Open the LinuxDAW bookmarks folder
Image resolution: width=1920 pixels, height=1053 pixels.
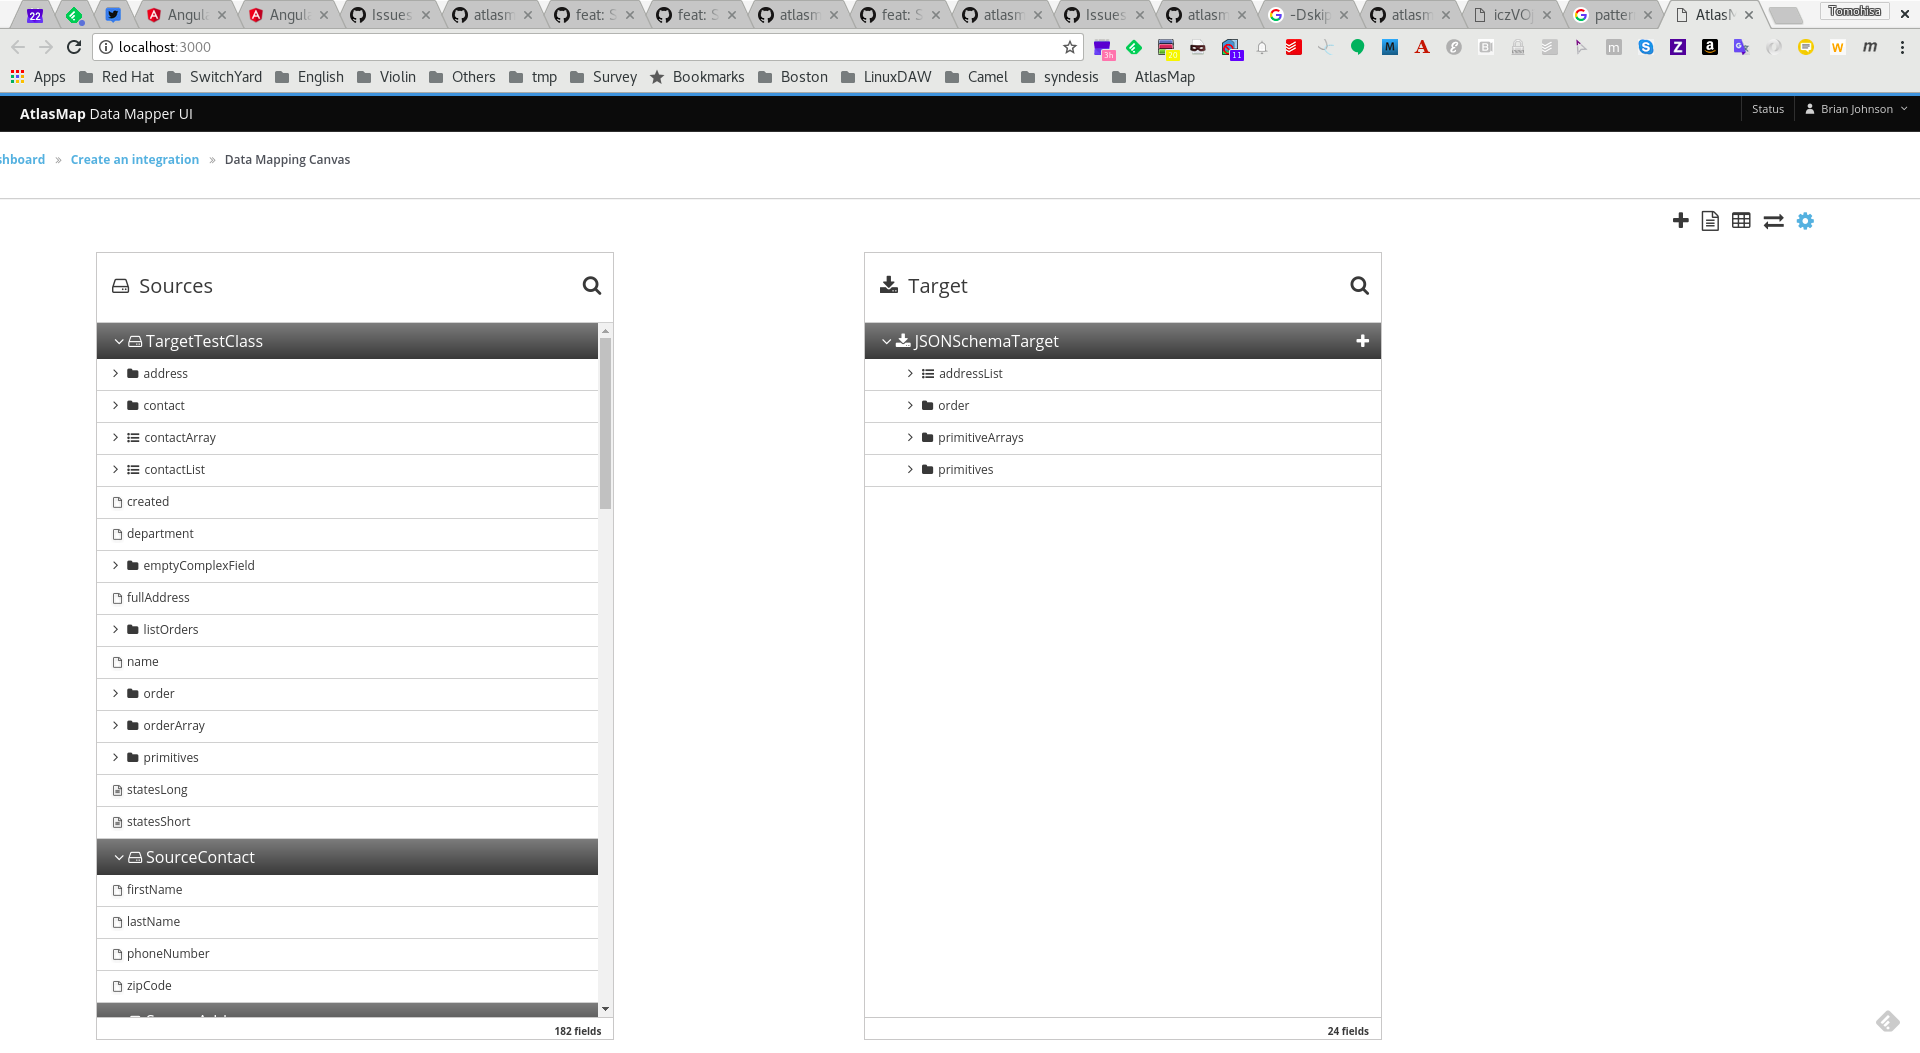pos(887,77)
